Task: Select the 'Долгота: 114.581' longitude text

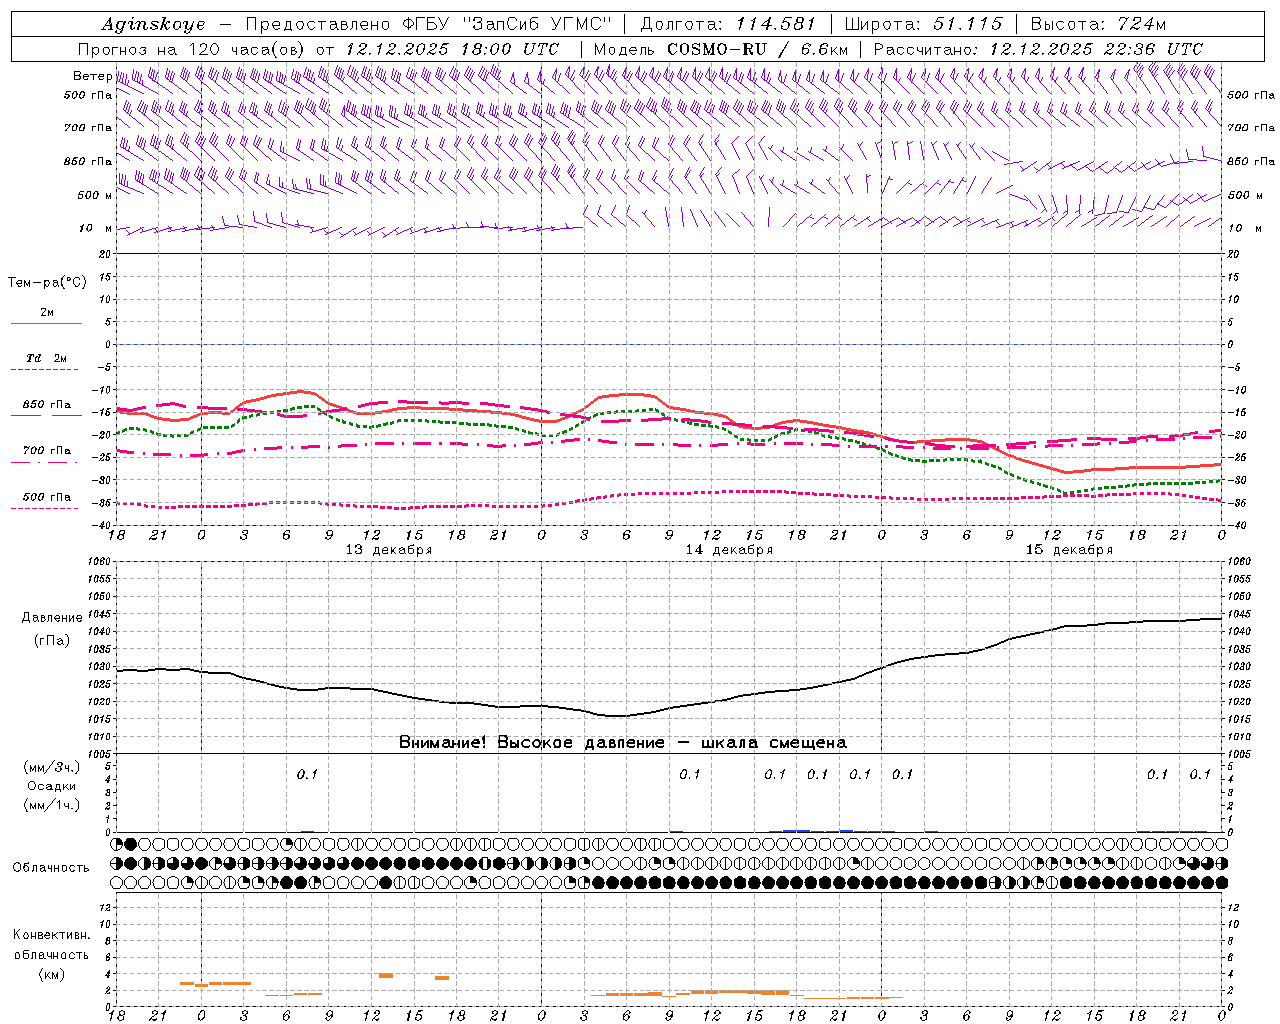Action: point(728,25)
